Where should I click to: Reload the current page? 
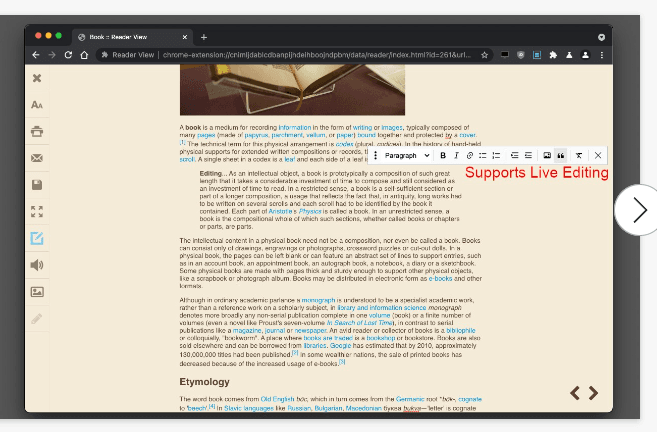pyautogui.click(x=68, y=55)
